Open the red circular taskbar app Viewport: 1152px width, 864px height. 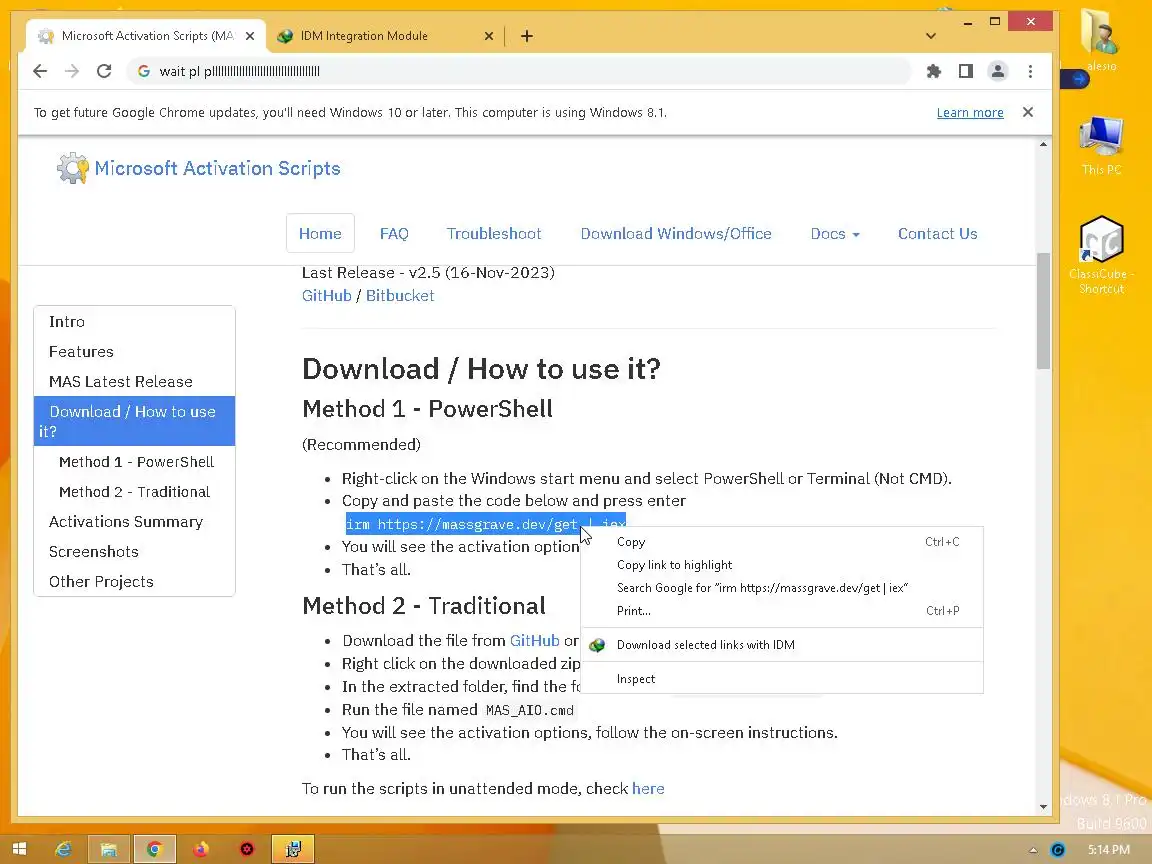coord(247,849)
